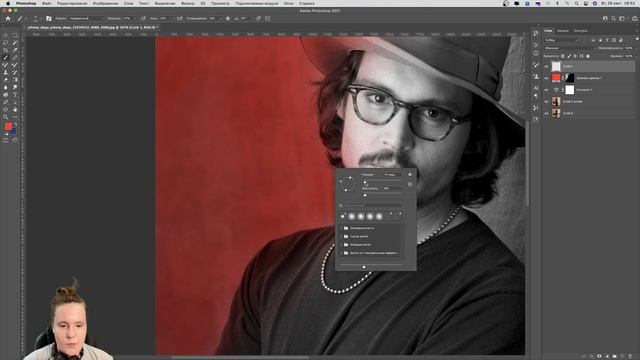Open the Справка menu
Screen dimensions: 640x360
coord(307,3)
